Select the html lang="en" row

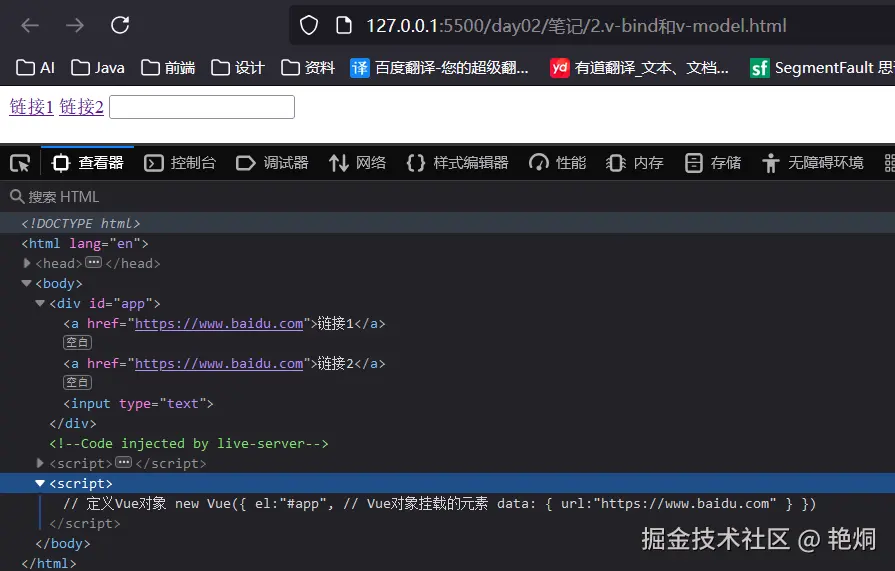[448, 243]
